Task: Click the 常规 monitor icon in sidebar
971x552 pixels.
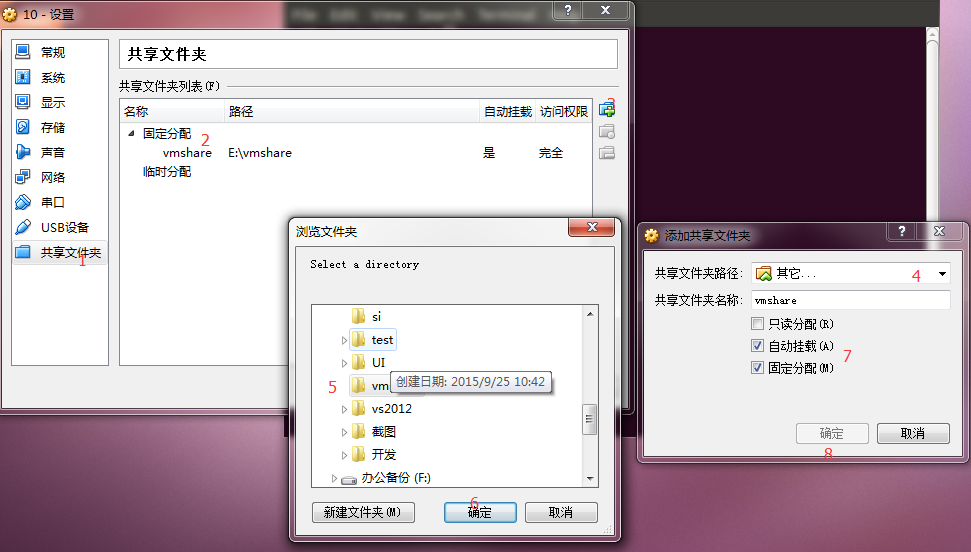Action: (x=23, y=51)
